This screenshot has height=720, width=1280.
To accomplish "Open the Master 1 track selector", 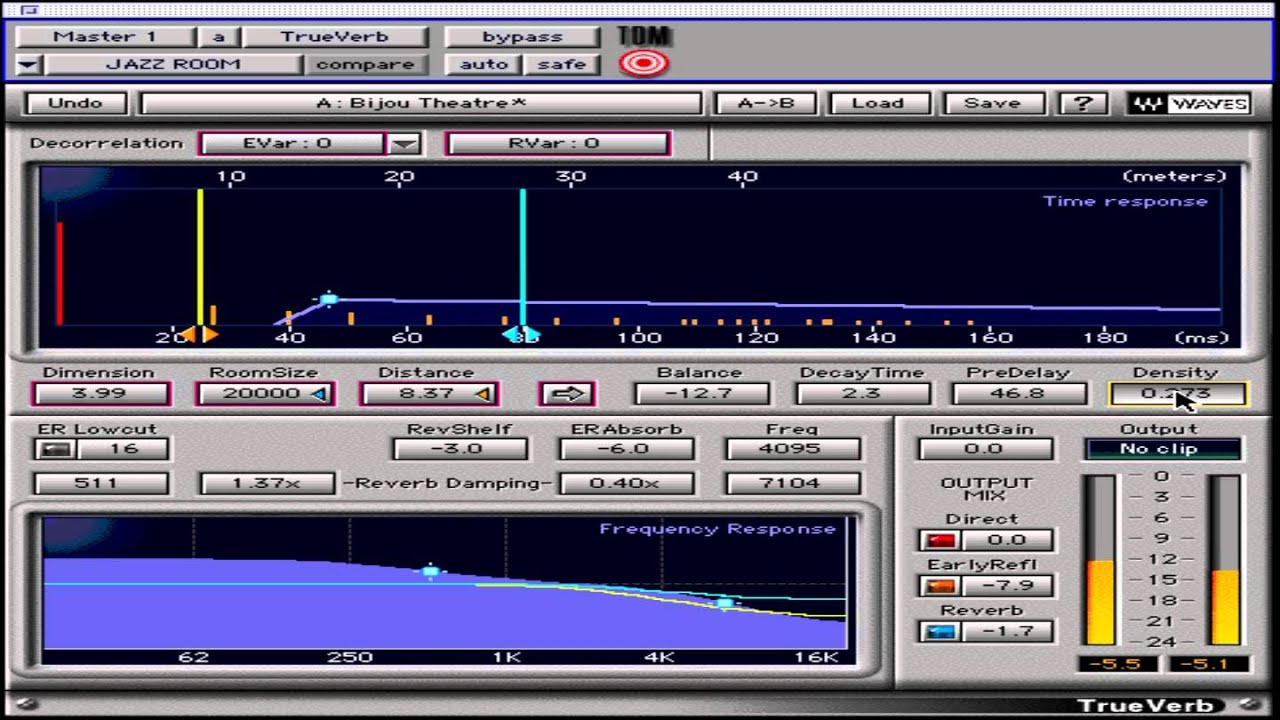I will point(105,37).
